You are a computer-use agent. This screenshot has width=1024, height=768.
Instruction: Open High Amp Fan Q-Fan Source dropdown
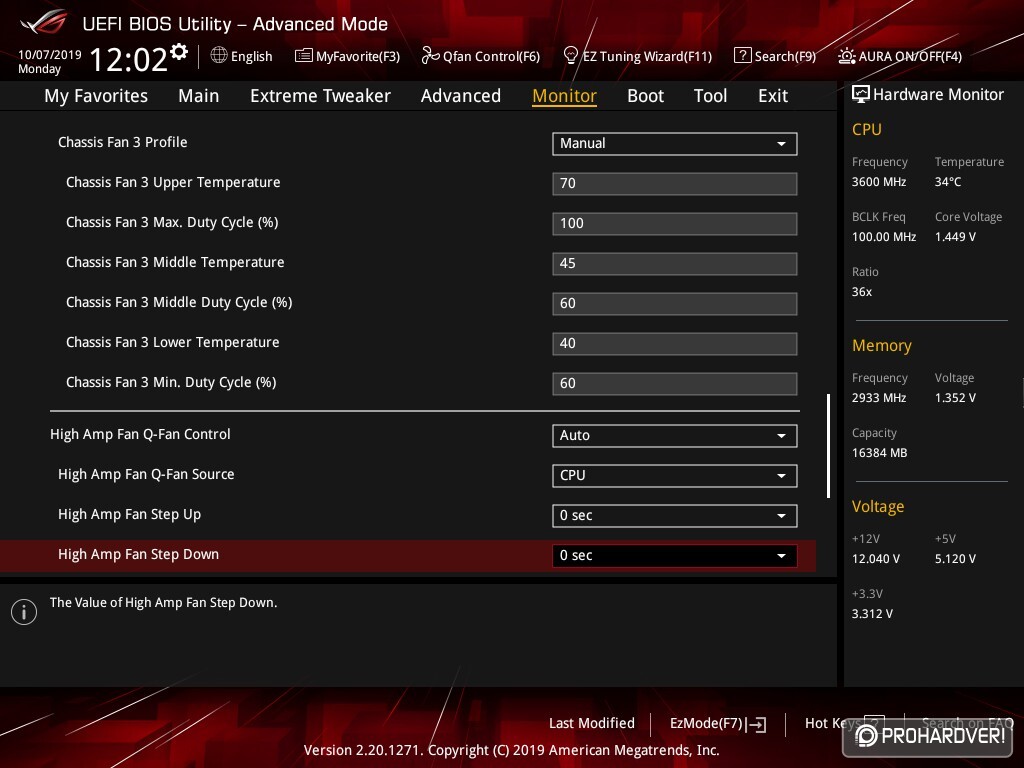pos(675,475)
